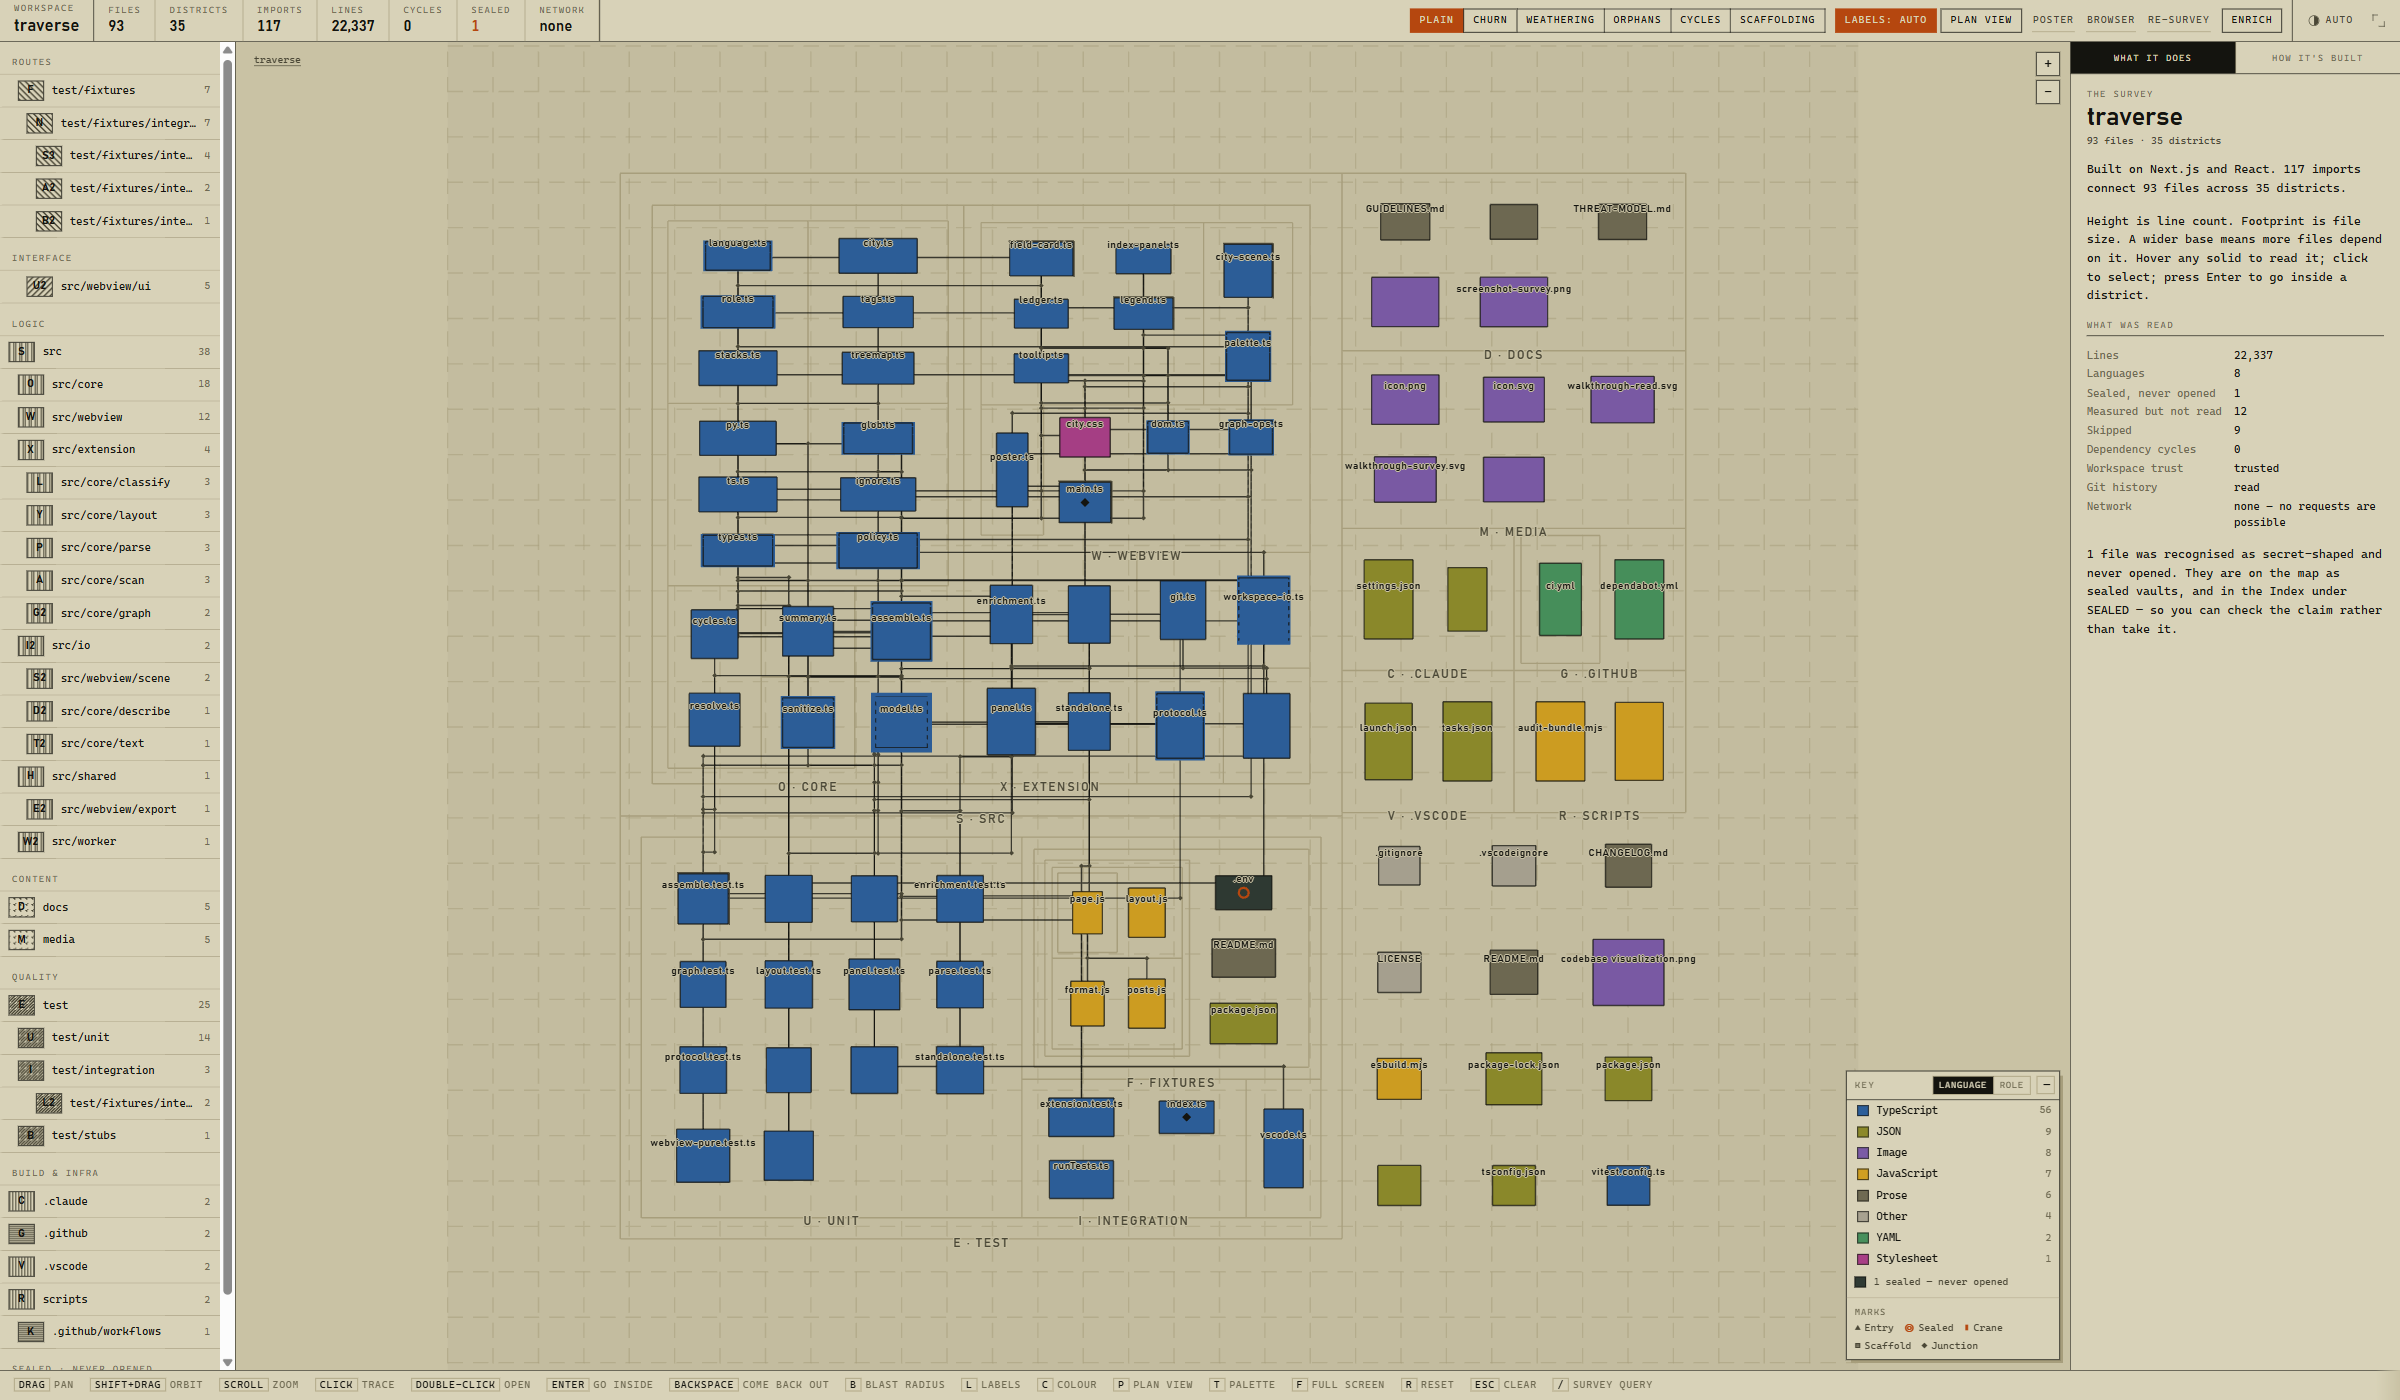This screenshot has width=2400, height=1400.
Task: Open the .github/workflows tree row
Action: point(110,1332)
